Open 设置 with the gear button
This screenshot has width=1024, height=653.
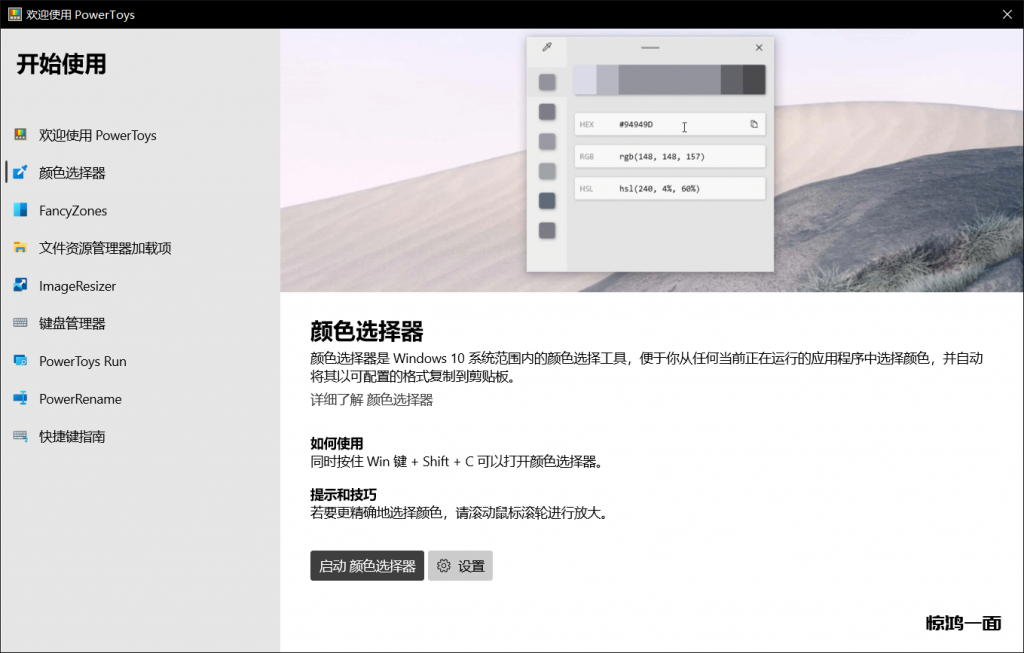(460, 566)
